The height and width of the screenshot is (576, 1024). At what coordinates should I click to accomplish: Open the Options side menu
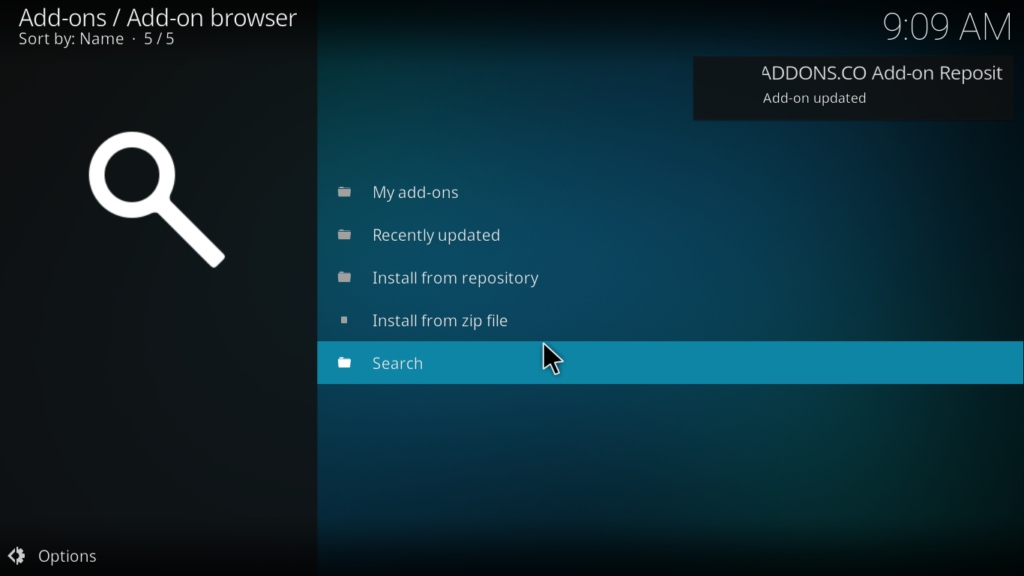click(x=52, y=556)
